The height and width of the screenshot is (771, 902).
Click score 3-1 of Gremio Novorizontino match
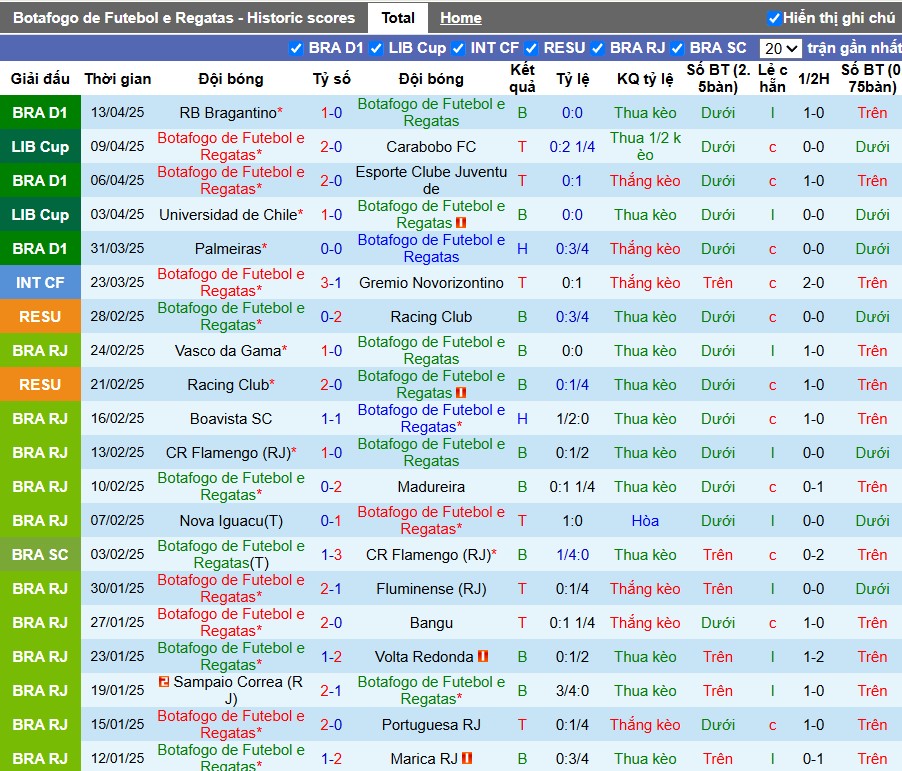[x=331, y=283]
